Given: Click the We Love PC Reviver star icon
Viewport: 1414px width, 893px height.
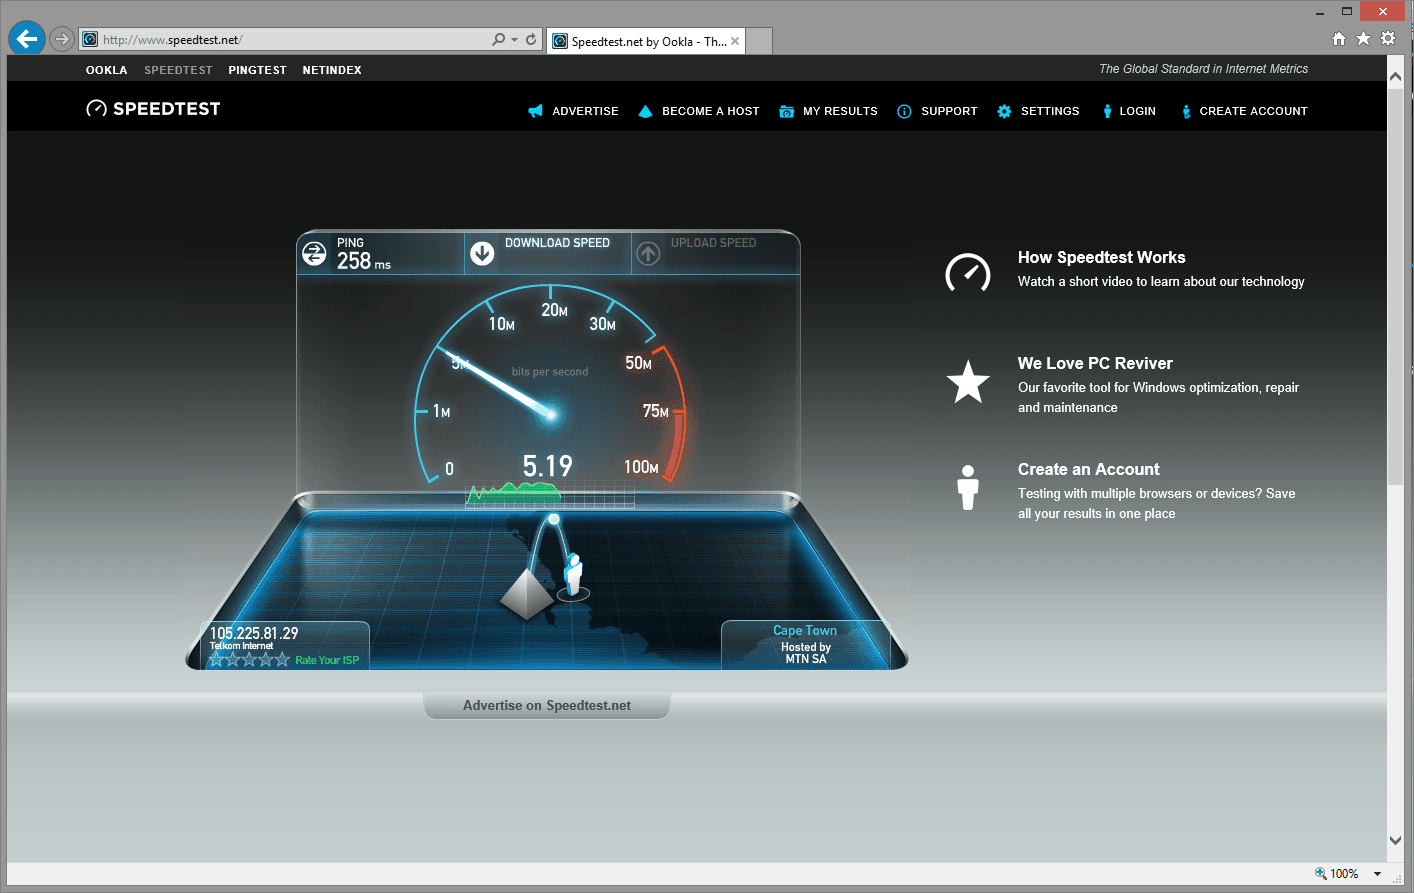Looking at the screenshot, I should click(x=968, y=381).
